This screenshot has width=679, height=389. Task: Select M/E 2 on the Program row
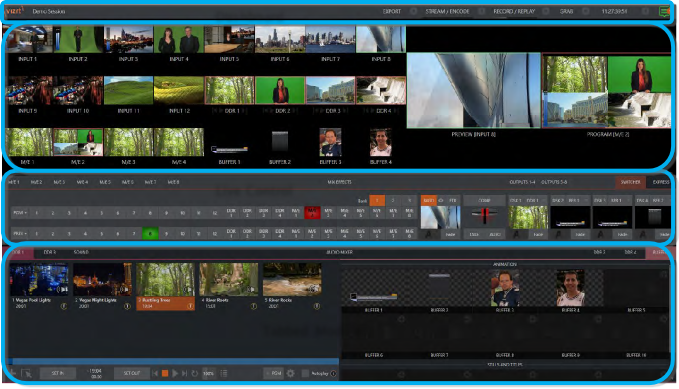point(312,213)
